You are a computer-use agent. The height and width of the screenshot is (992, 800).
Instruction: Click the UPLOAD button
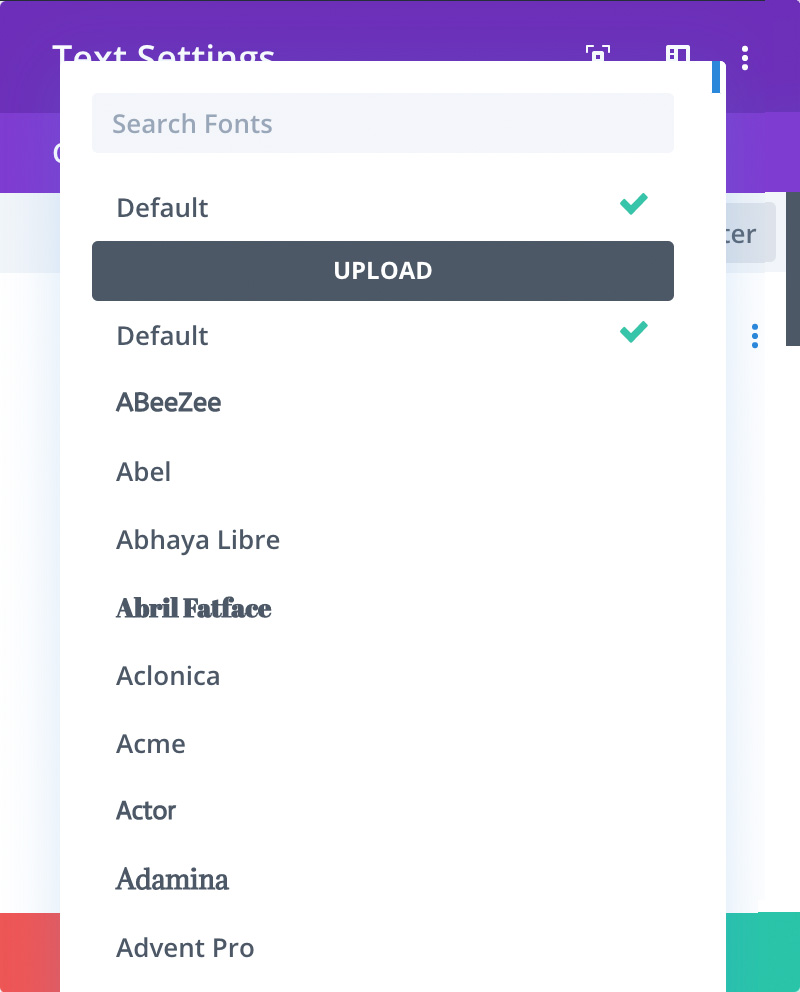pos(383,271)
